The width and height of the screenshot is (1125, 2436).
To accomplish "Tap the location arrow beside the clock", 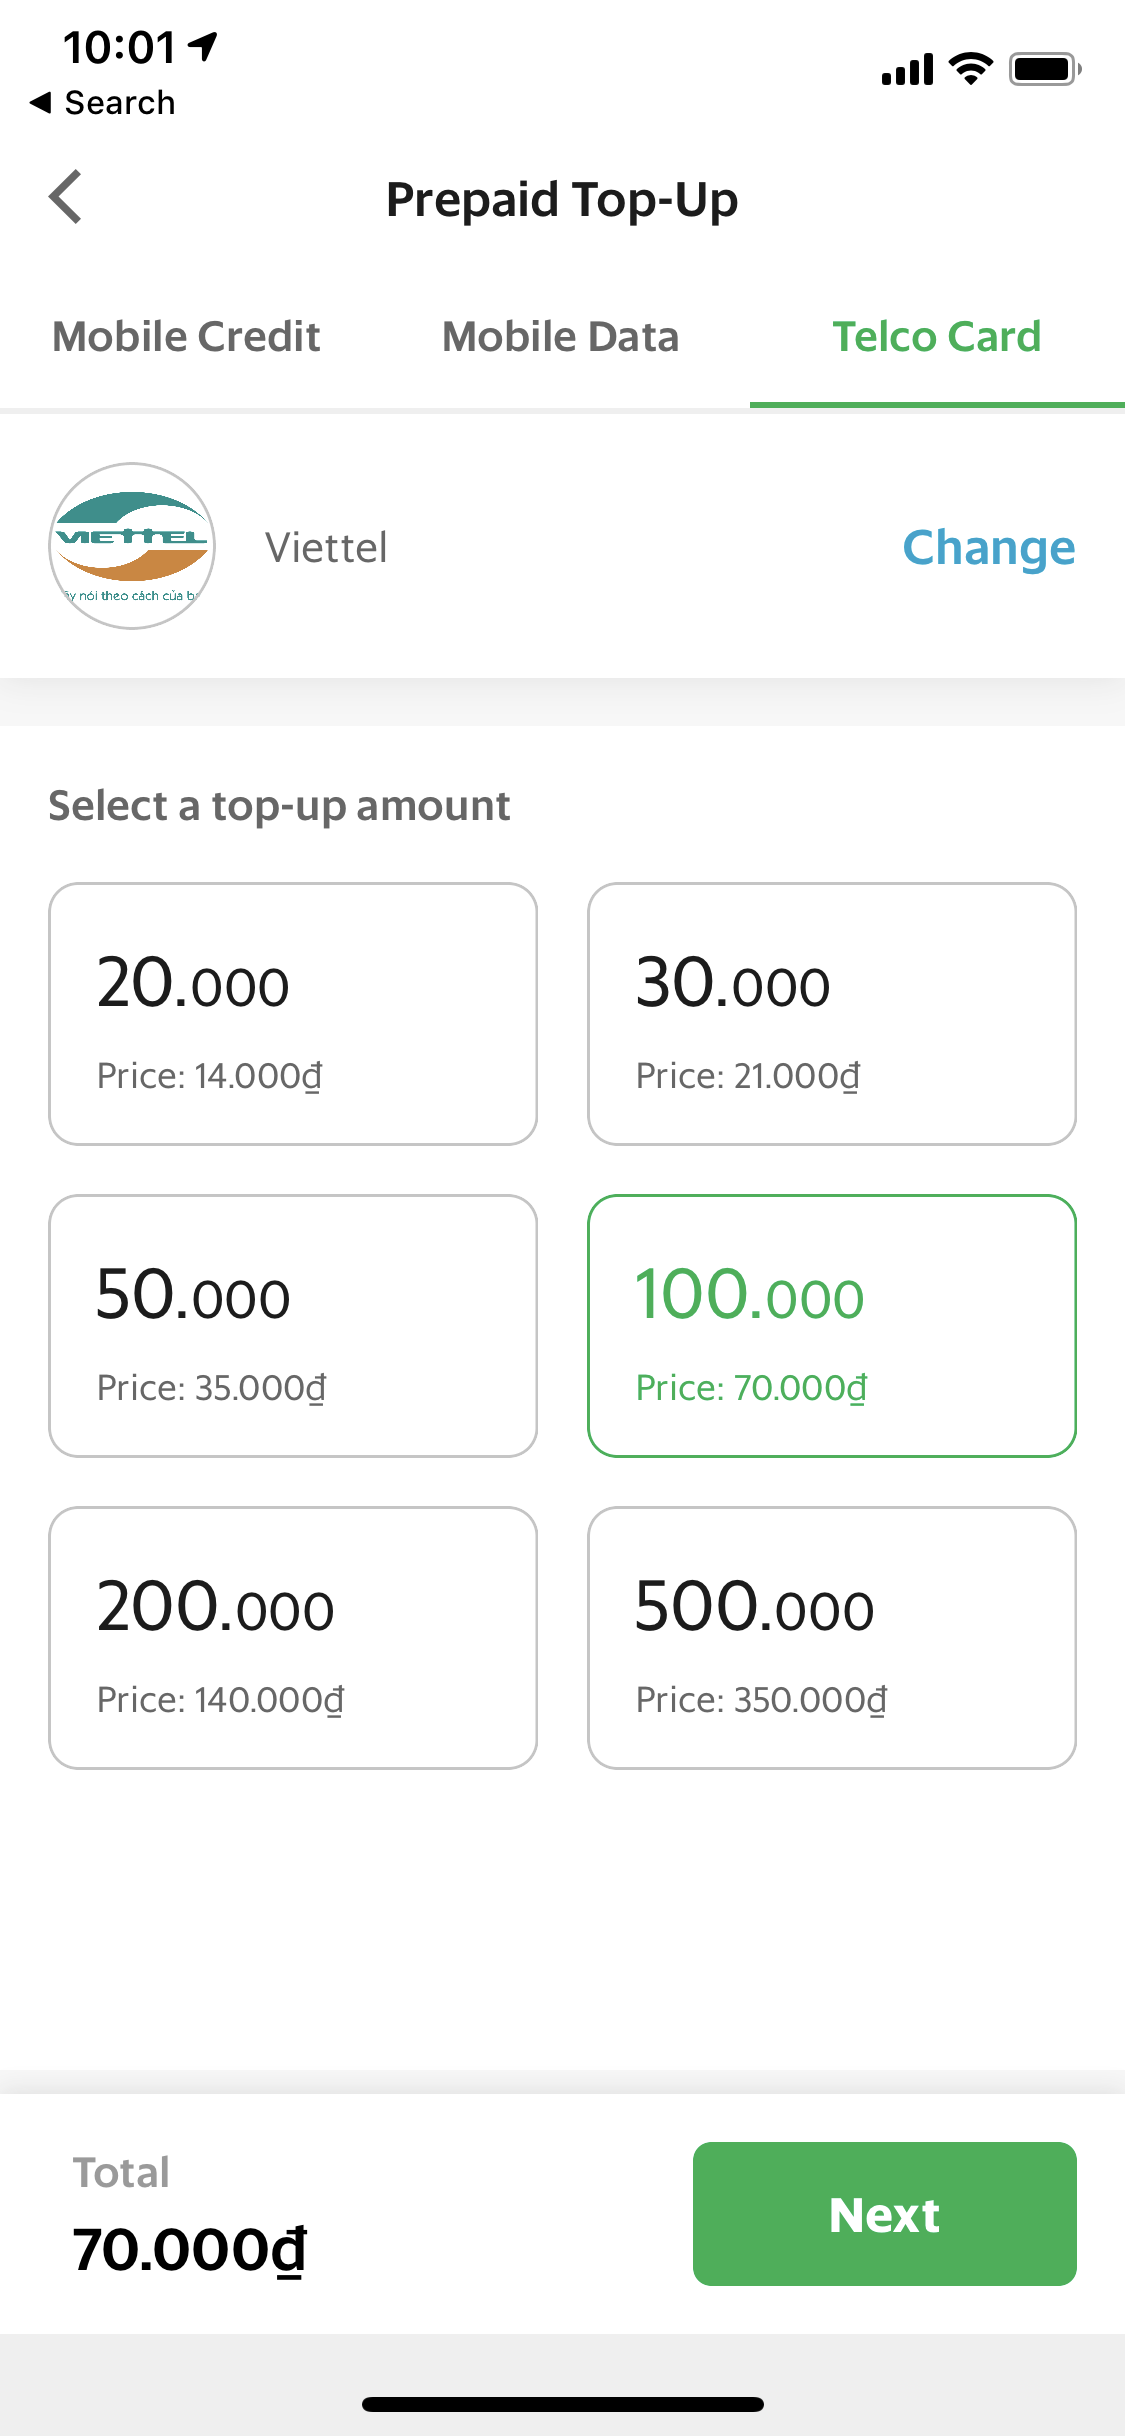I will pos(204,46).
